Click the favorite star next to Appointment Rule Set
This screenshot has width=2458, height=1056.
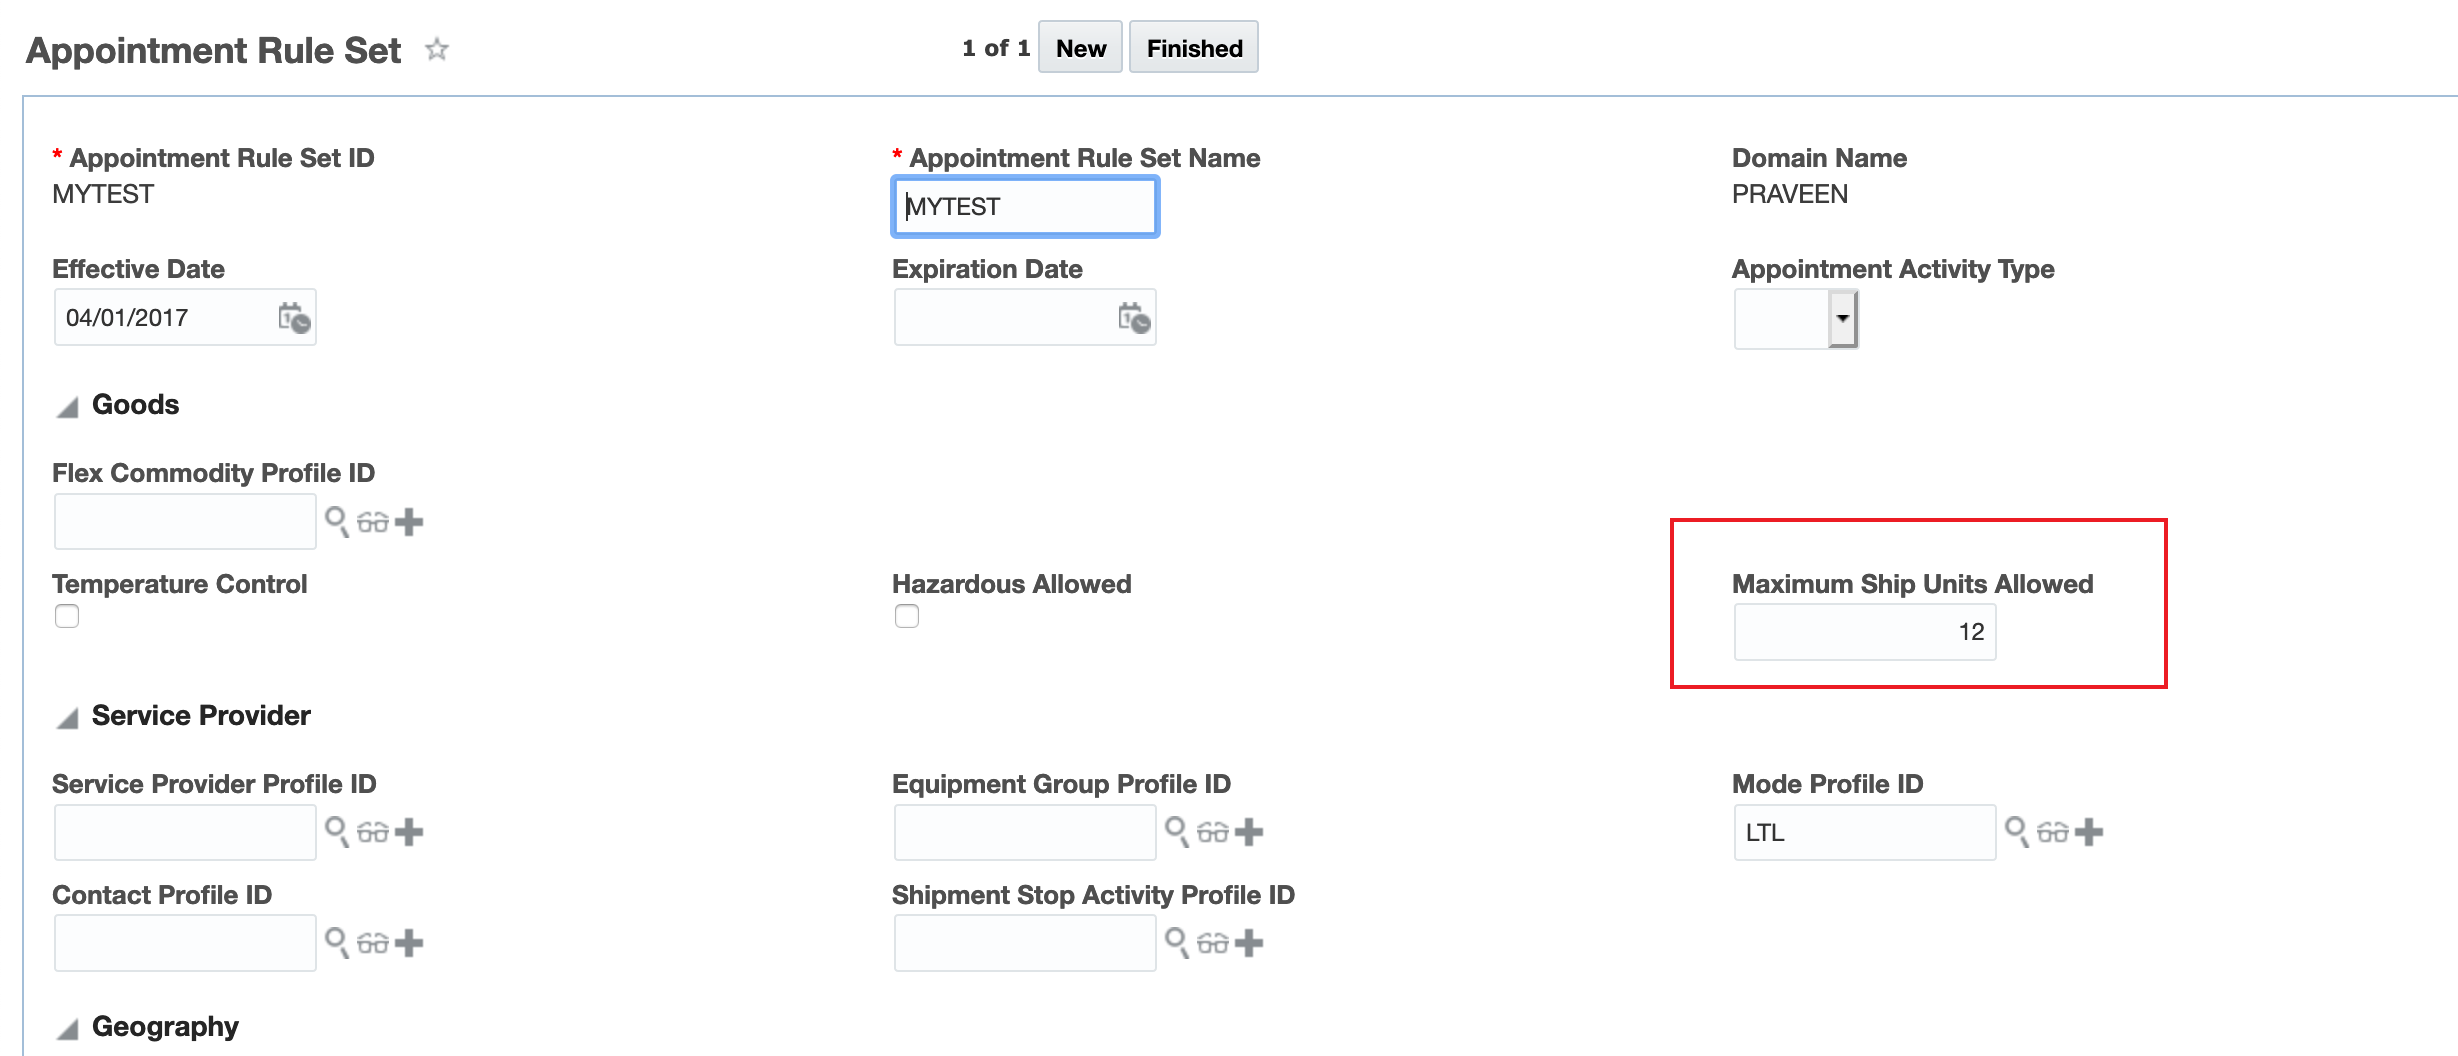tap(437, 49)
